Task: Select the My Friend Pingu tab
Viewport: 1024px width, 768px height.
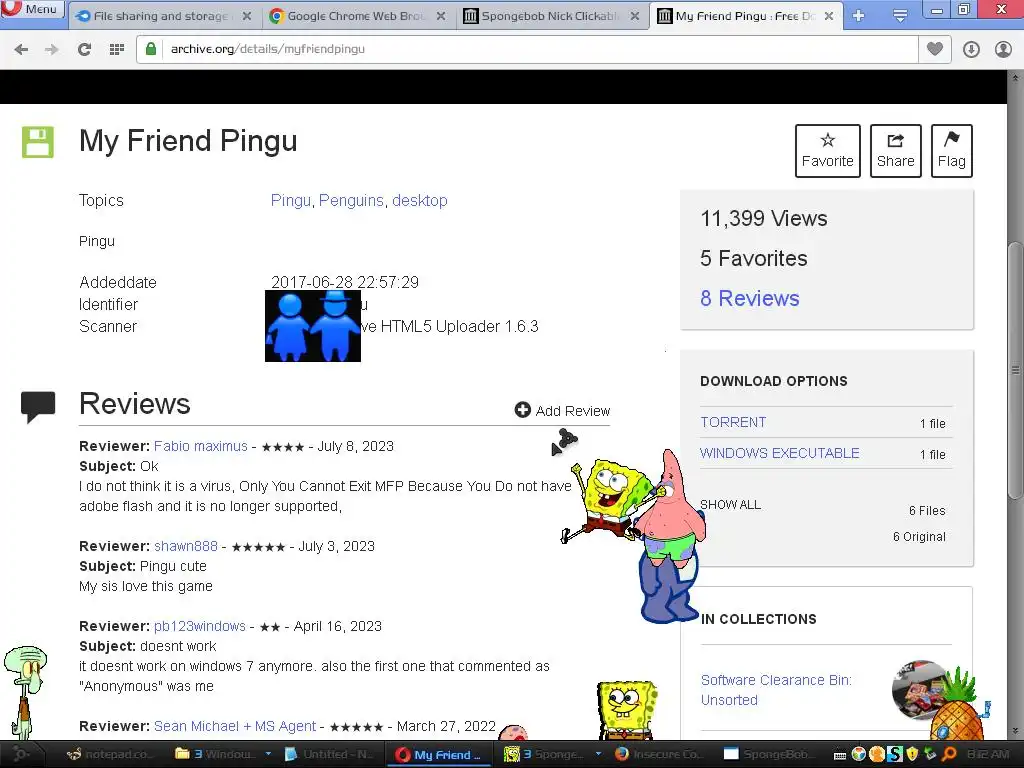Action: [x=746, y=16]
